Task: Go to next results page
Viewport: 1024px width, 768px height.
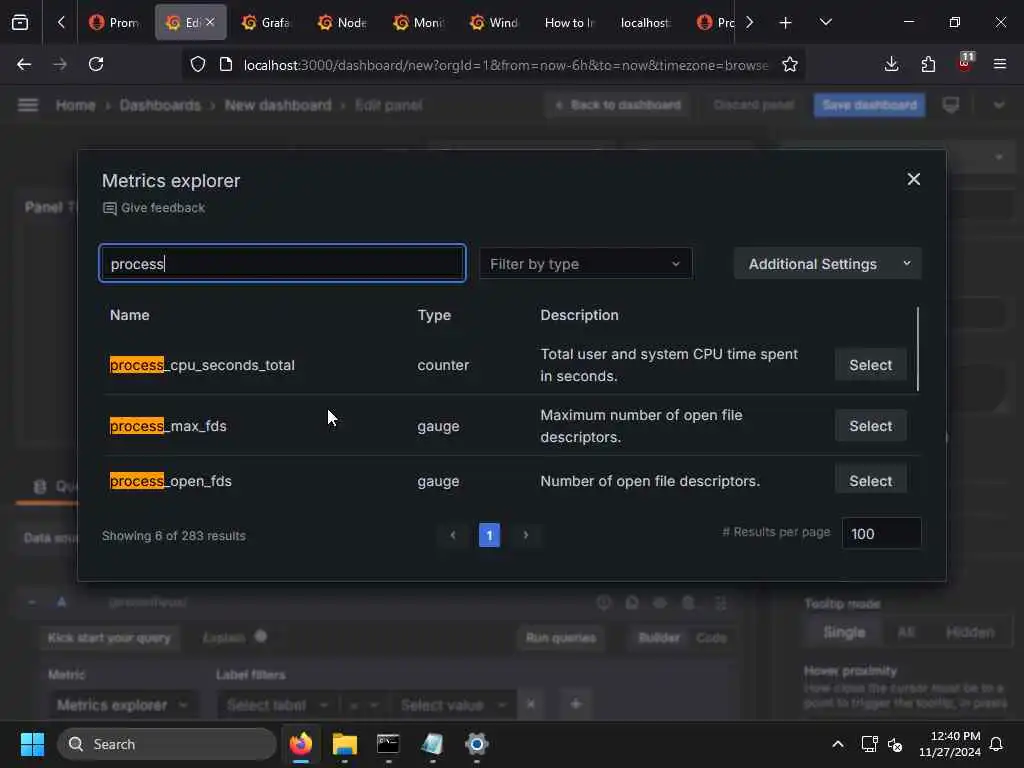Action: (526, 536)
